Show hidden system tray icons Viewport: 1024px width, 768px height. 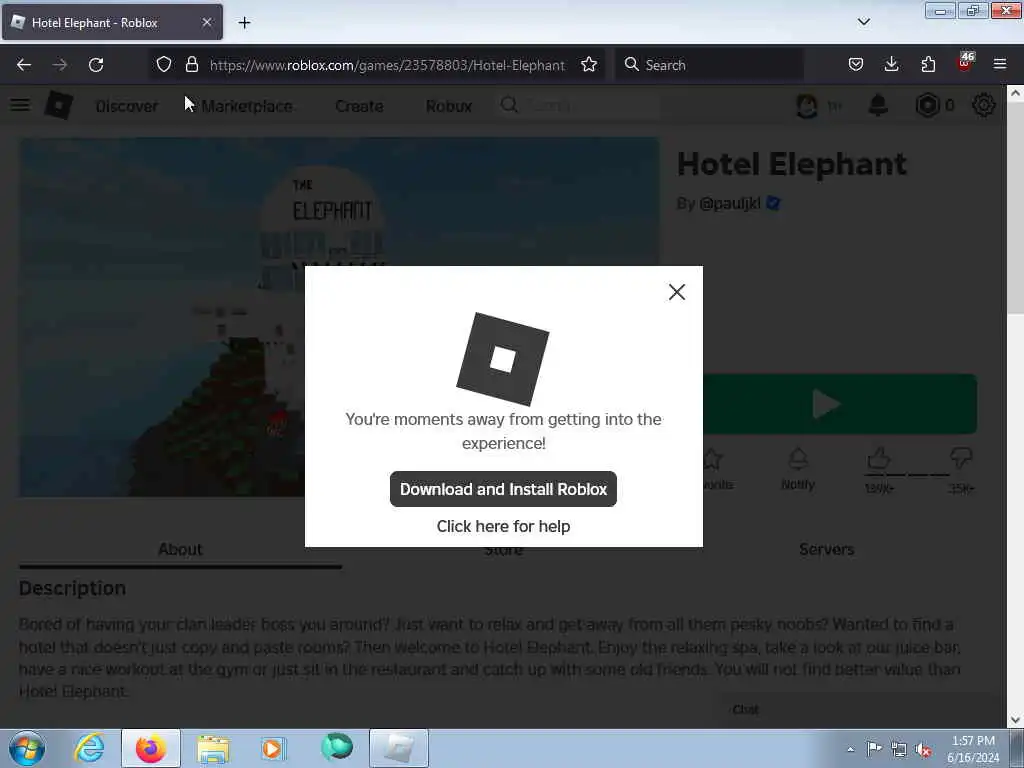tap(850, 749)
